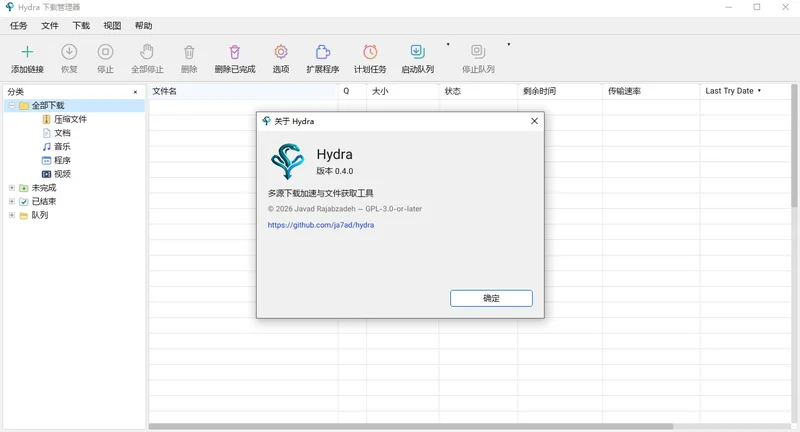This screenshot has height=432, width=800.
Task: Select the 压缩文件 category
Action: tap(70, 119)
